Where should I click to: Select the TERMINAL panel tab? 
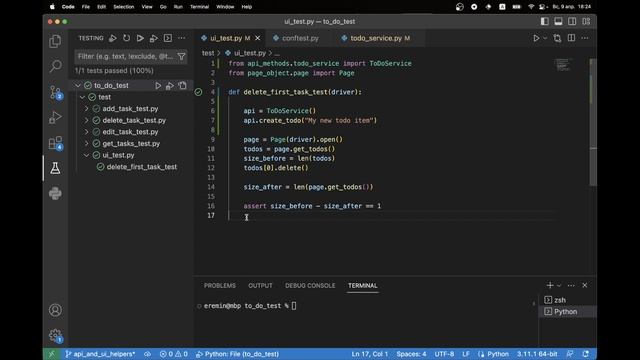tap(362, 286)
